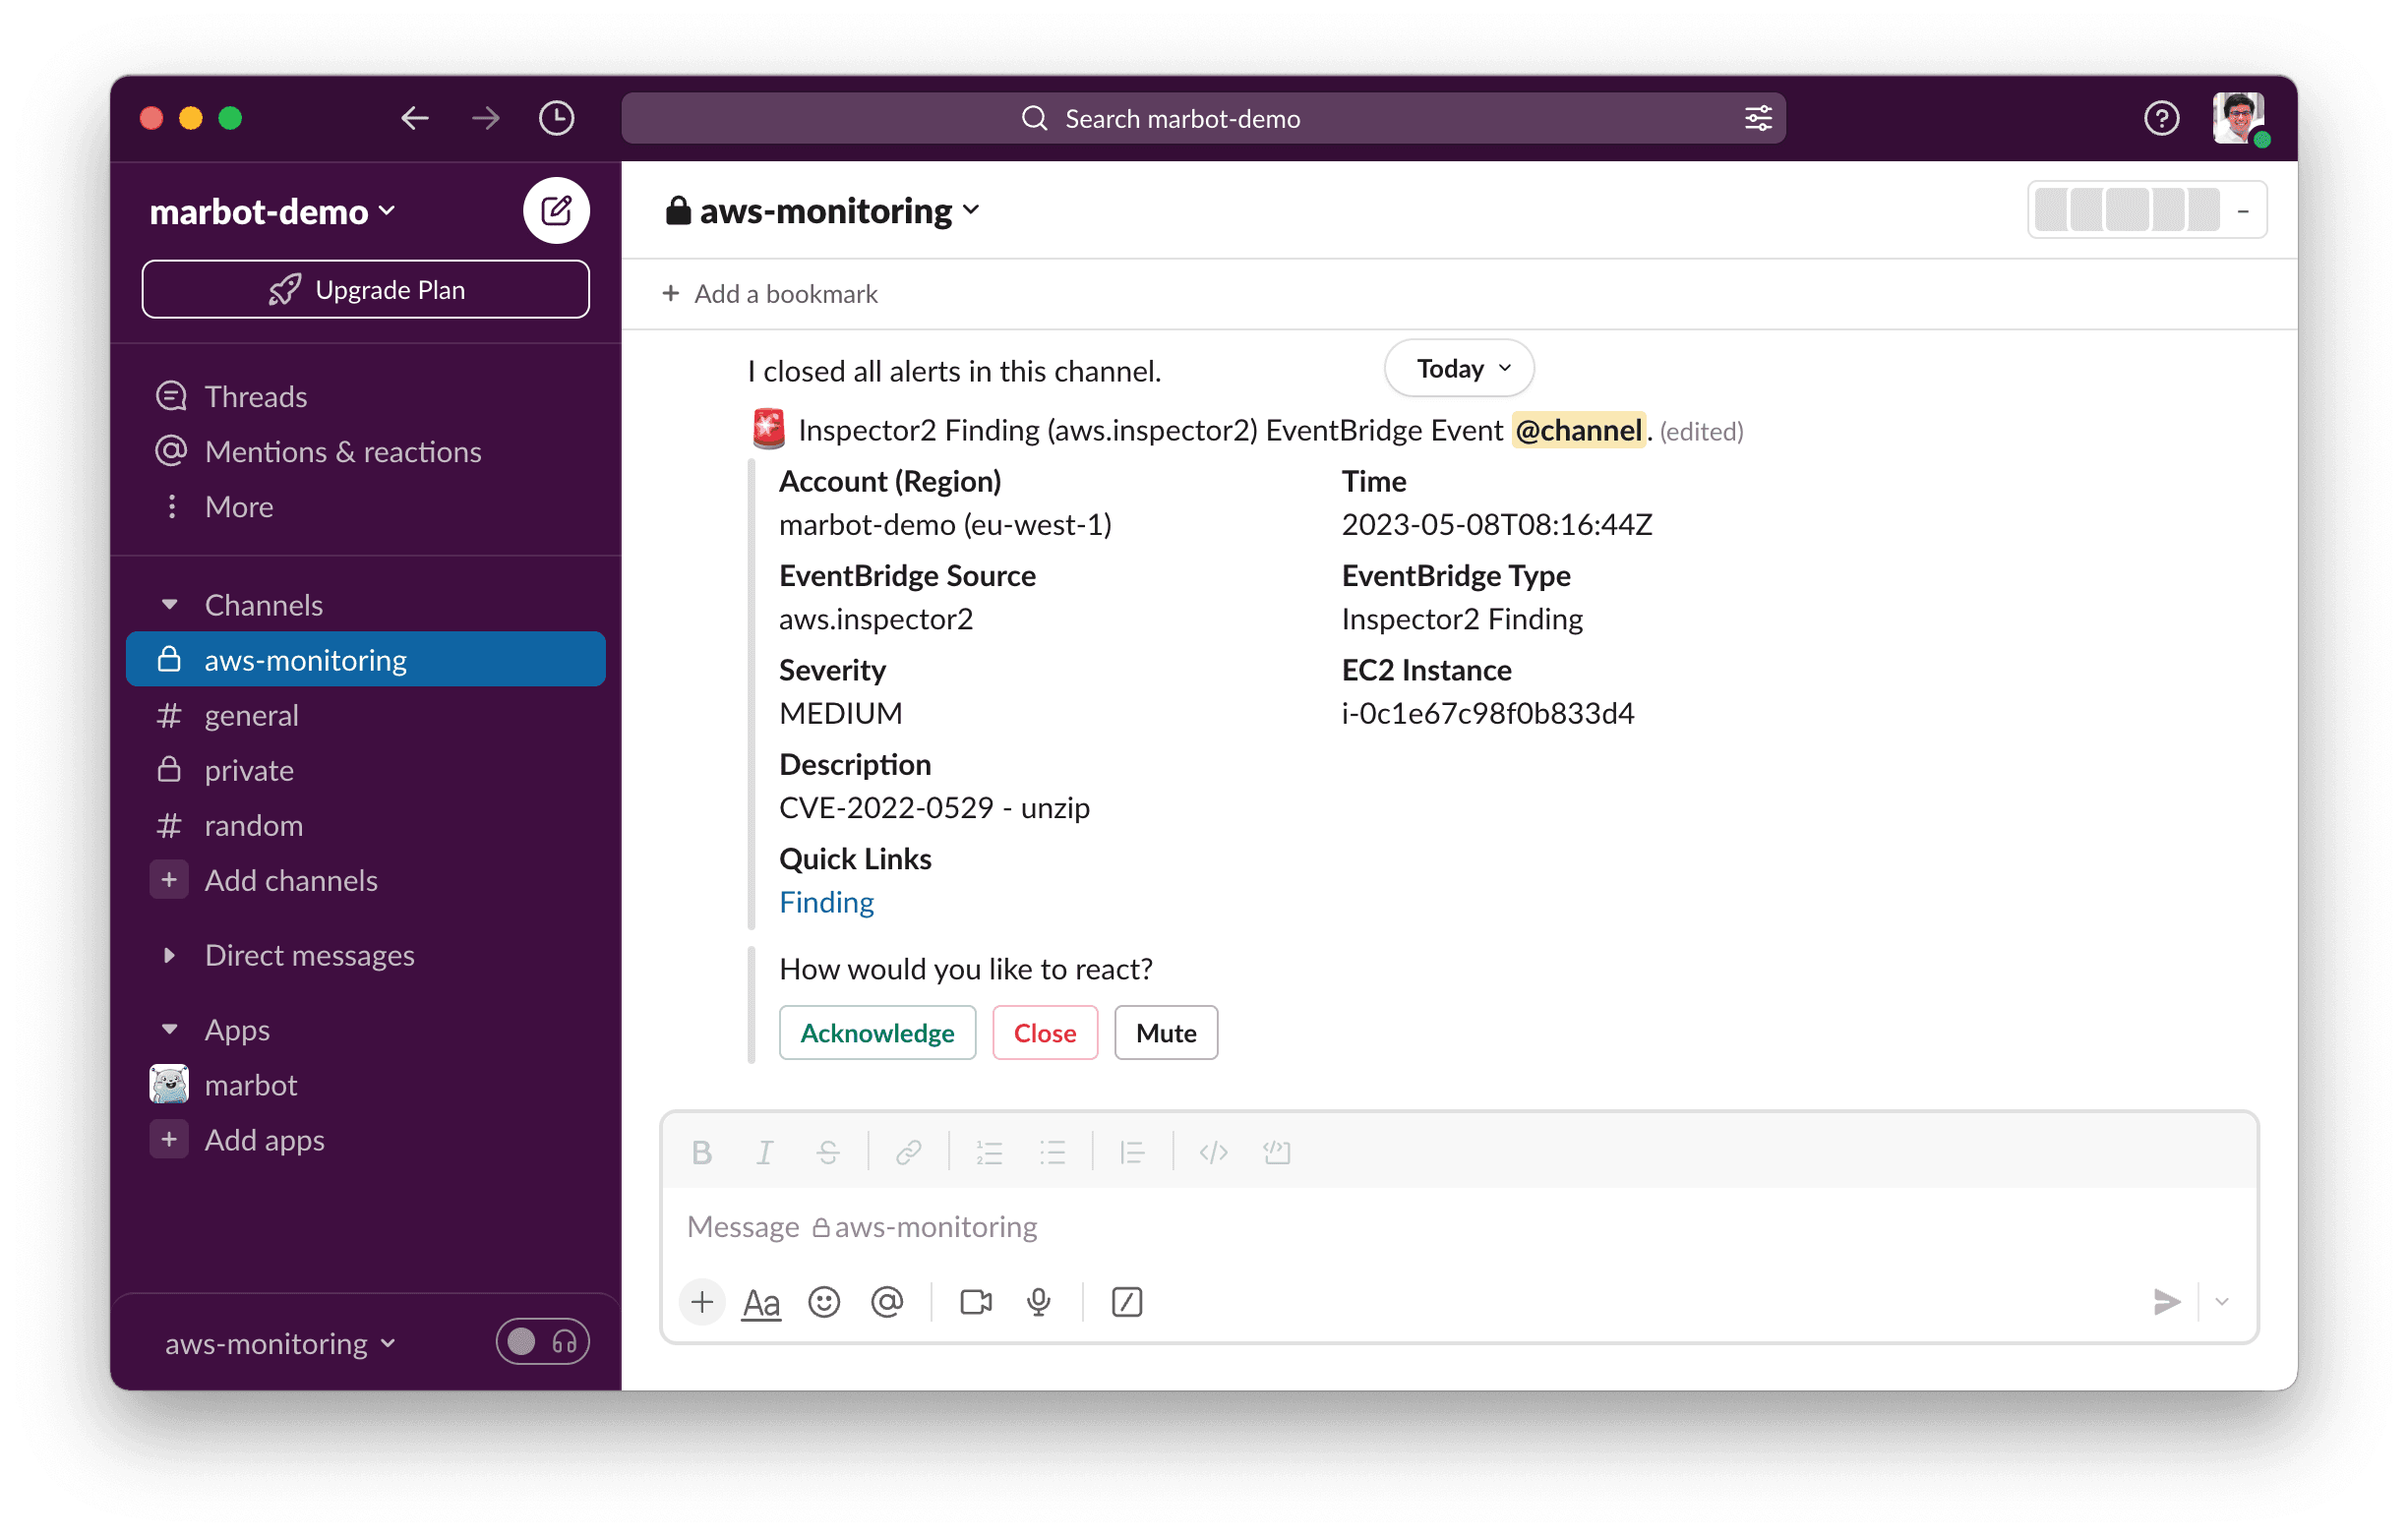Open the Today date dropdown
Image resolution: width=2408 pixels, height=1536 pixels.
[x=1459, y=368]
